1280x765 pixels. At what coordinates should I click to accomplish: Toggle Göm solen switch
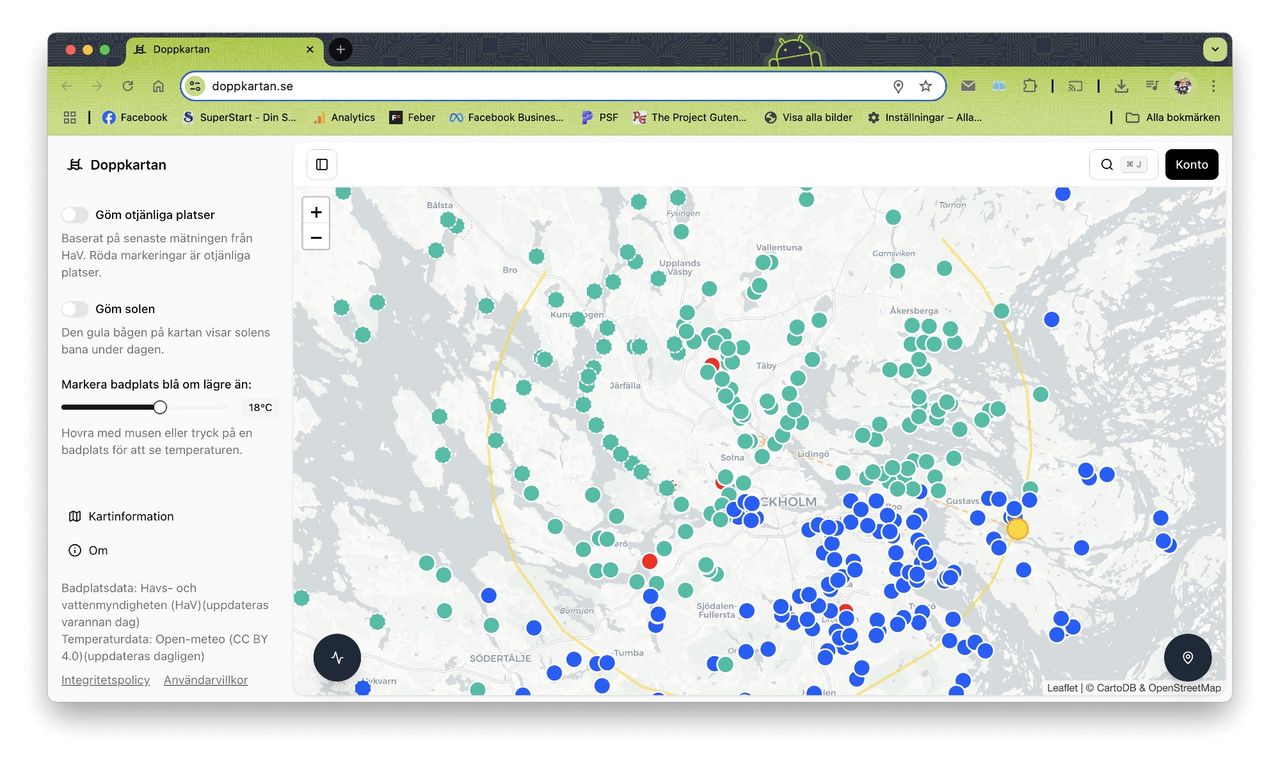pos(75,309)
